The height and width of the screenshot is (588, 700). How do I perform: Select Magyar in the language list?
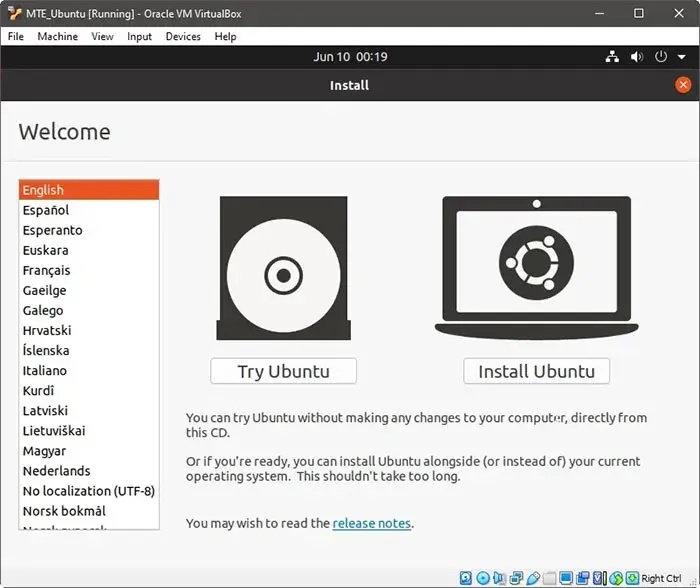[x=89, y=451]
